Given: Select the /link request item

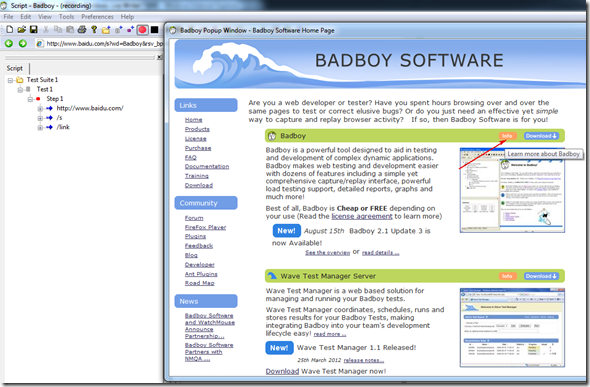Looking at the screenshot, I should (63, 127).
